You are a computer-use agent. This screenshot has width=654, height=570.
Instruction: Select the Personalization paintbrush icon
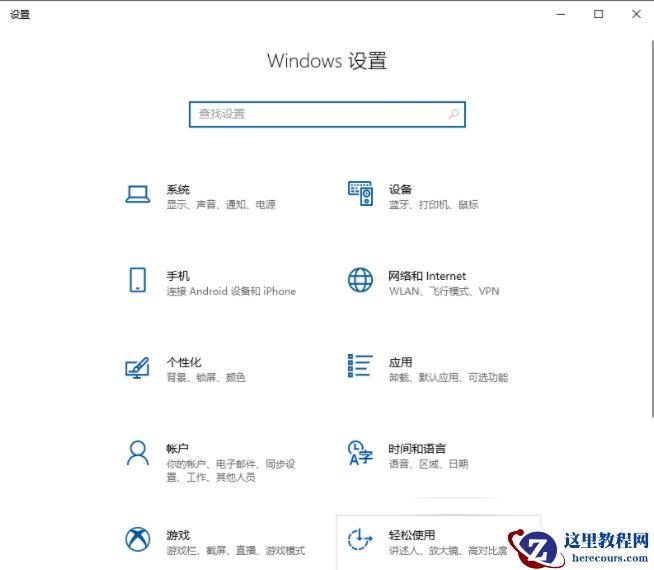click(x=138, y=367)
